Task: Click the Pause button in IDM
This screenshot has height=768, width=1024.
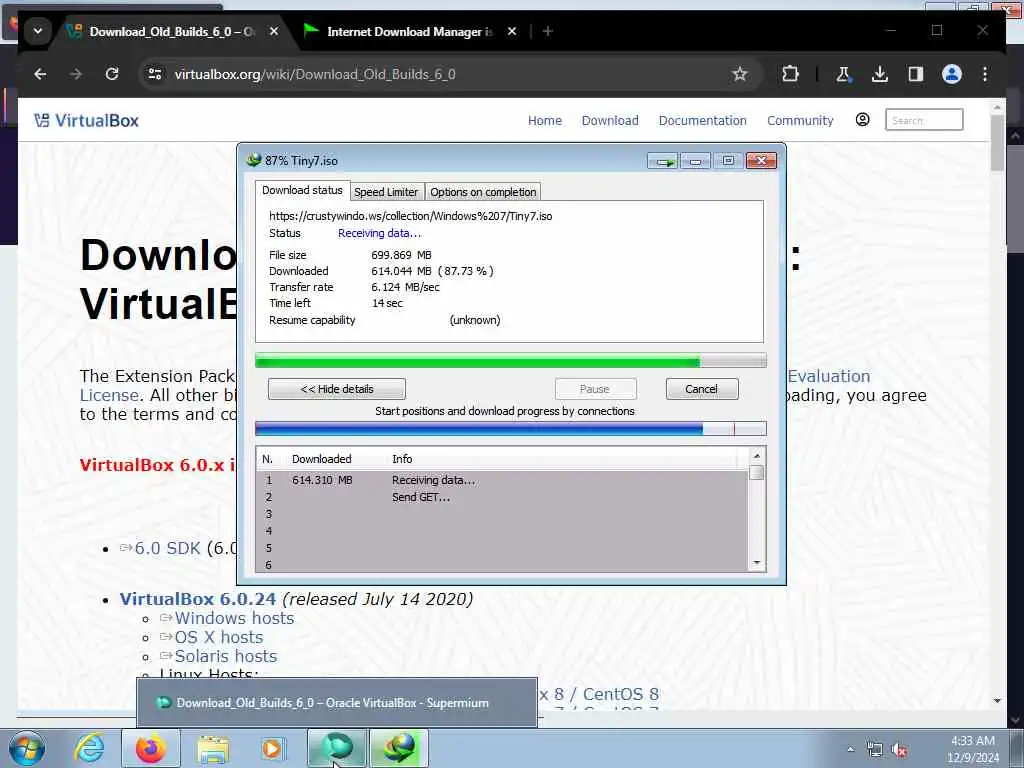Action: point(595,389)
